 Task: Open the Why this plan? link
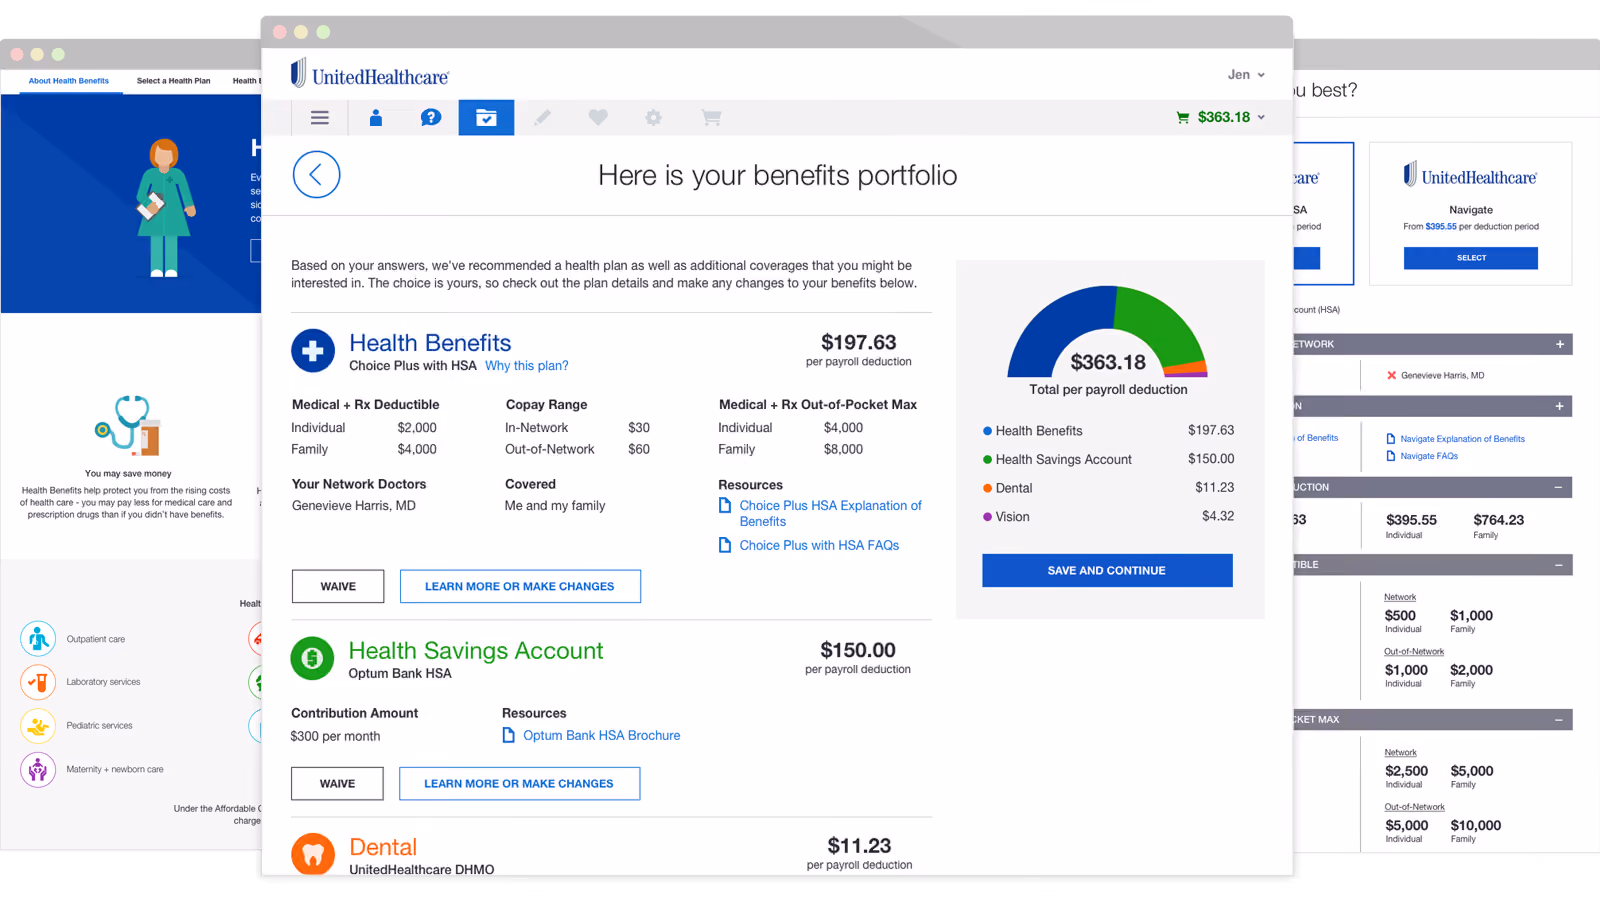(x=527, y=366)
